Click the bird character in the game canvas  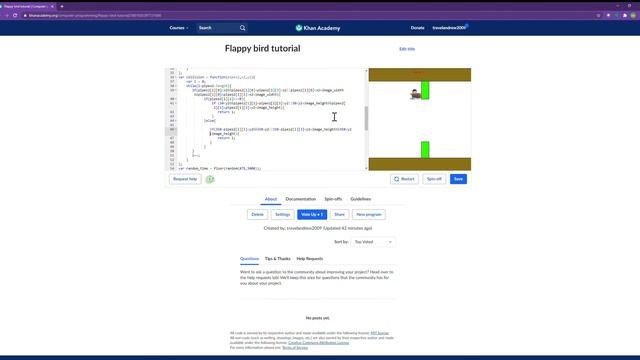[415, 94]
